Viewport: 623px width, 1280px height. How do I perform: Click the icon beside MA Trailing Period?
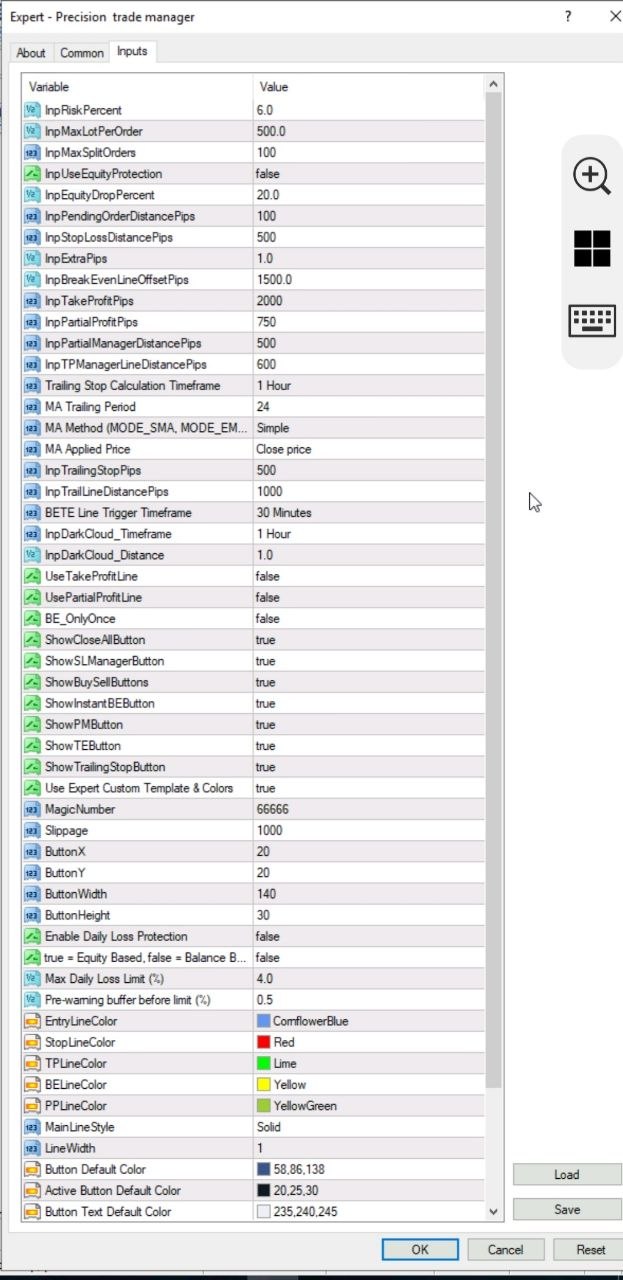pos(32,407)
